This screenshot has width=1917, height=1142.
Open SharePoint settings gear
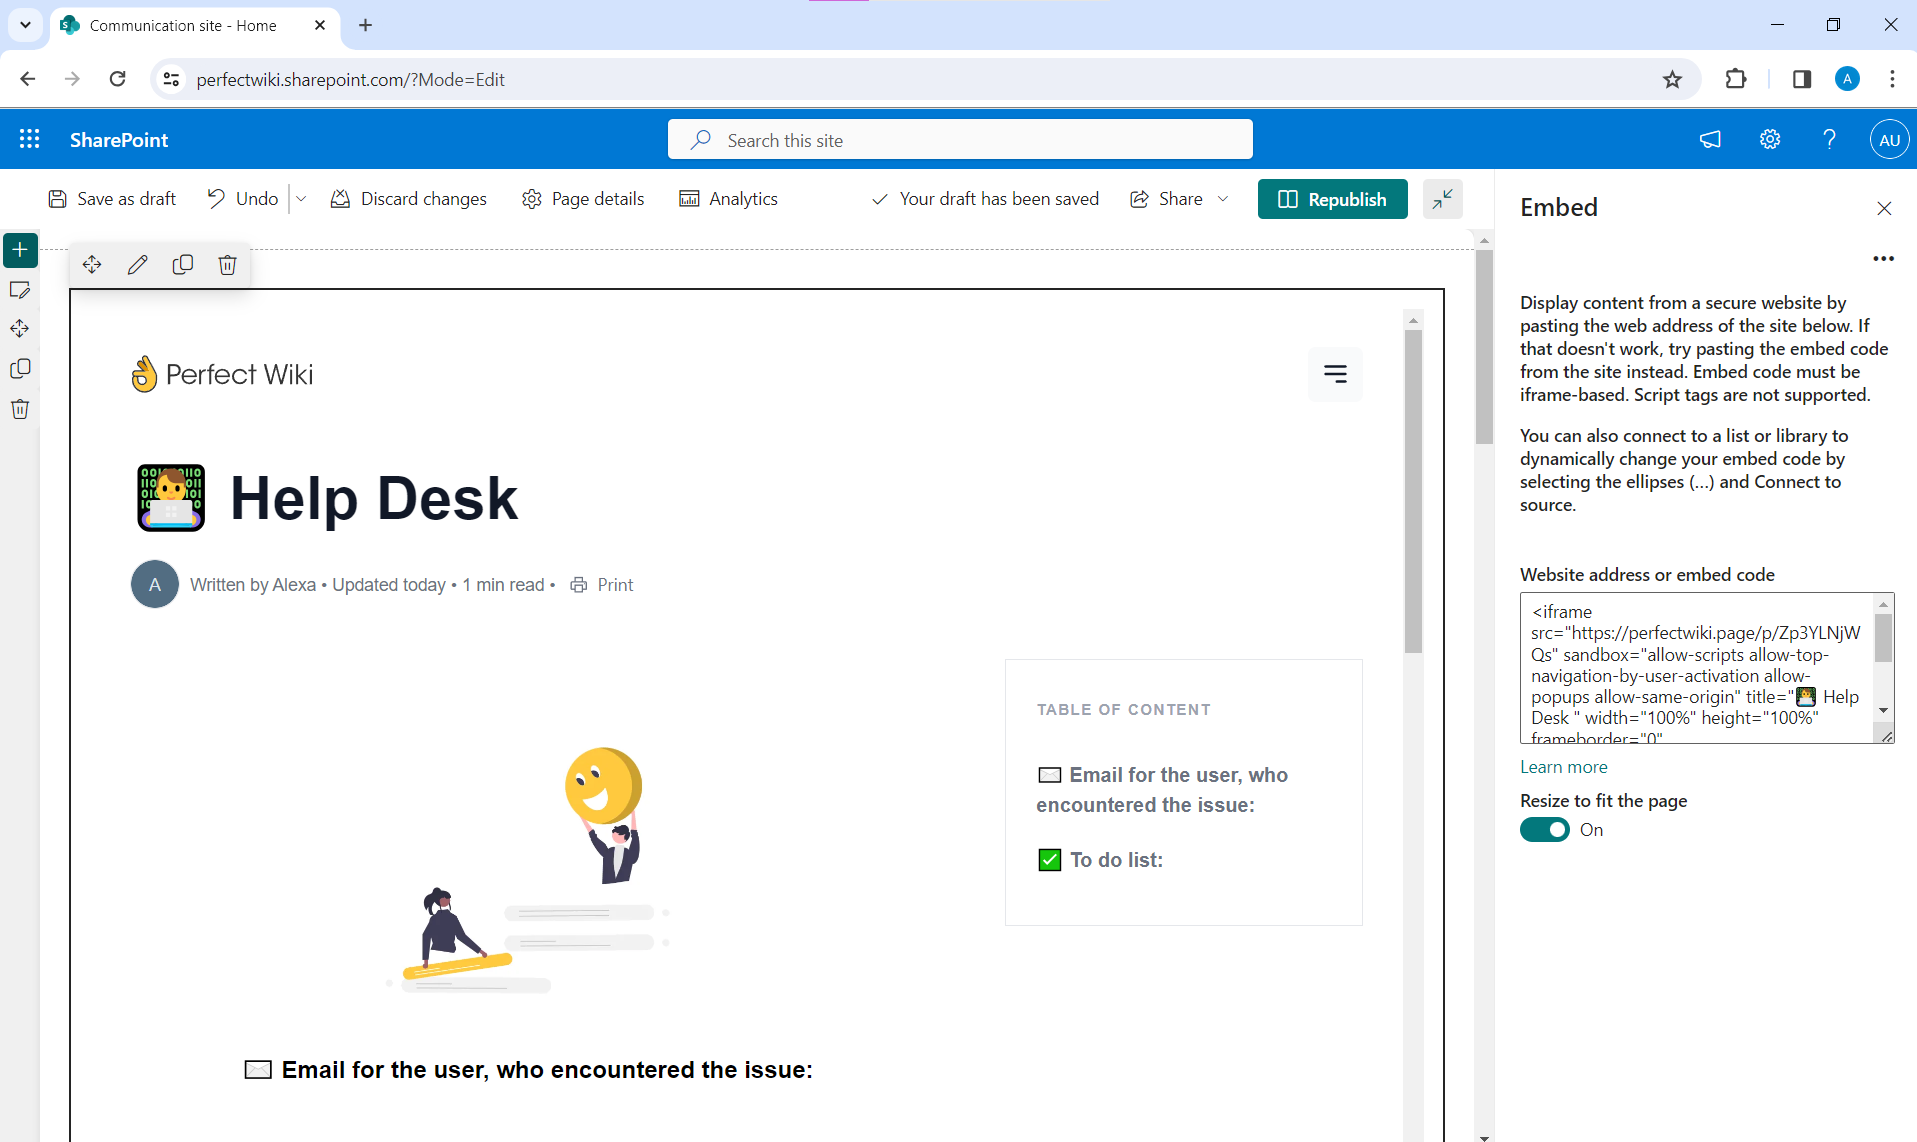click(x=1770, y=139)
